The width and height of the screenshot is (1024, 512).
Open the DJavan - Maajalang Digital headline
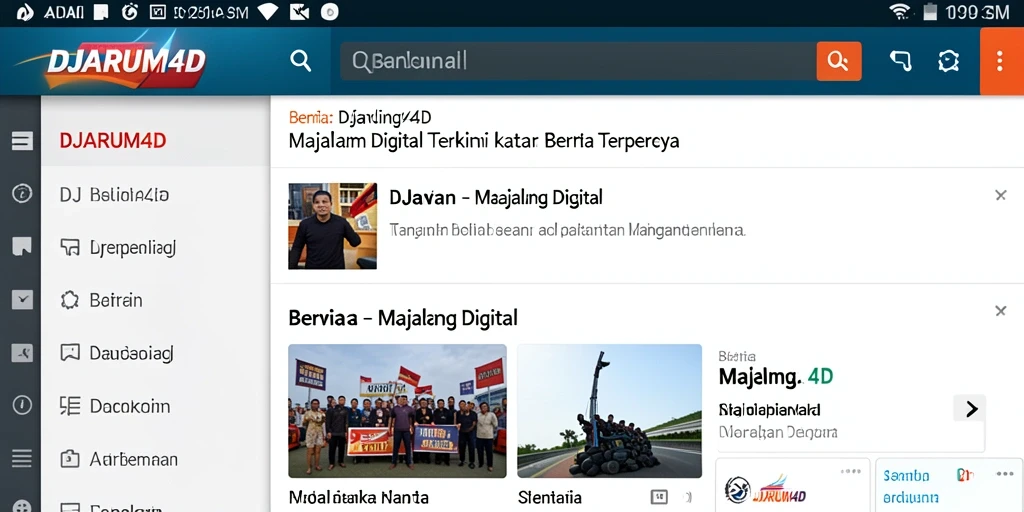[x=496, y=197]
